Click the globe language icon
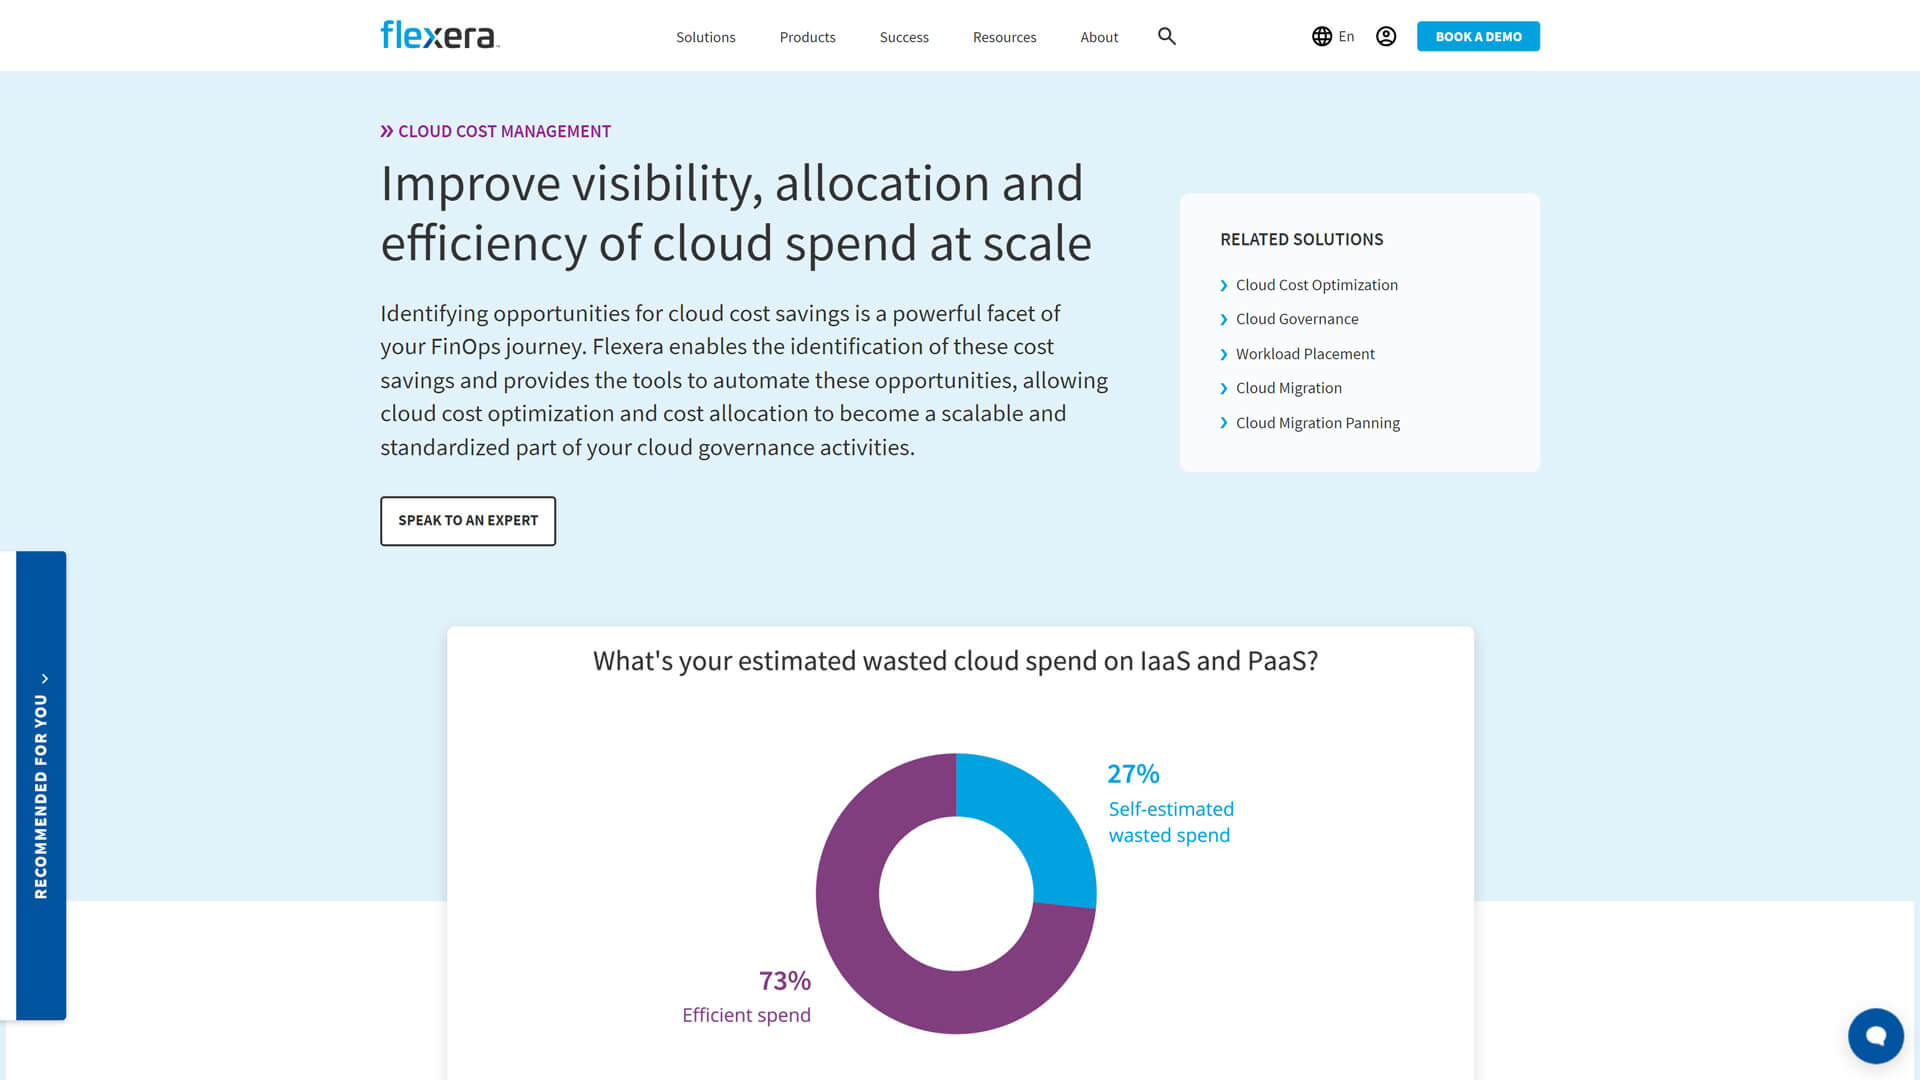 coord(1322,36)
